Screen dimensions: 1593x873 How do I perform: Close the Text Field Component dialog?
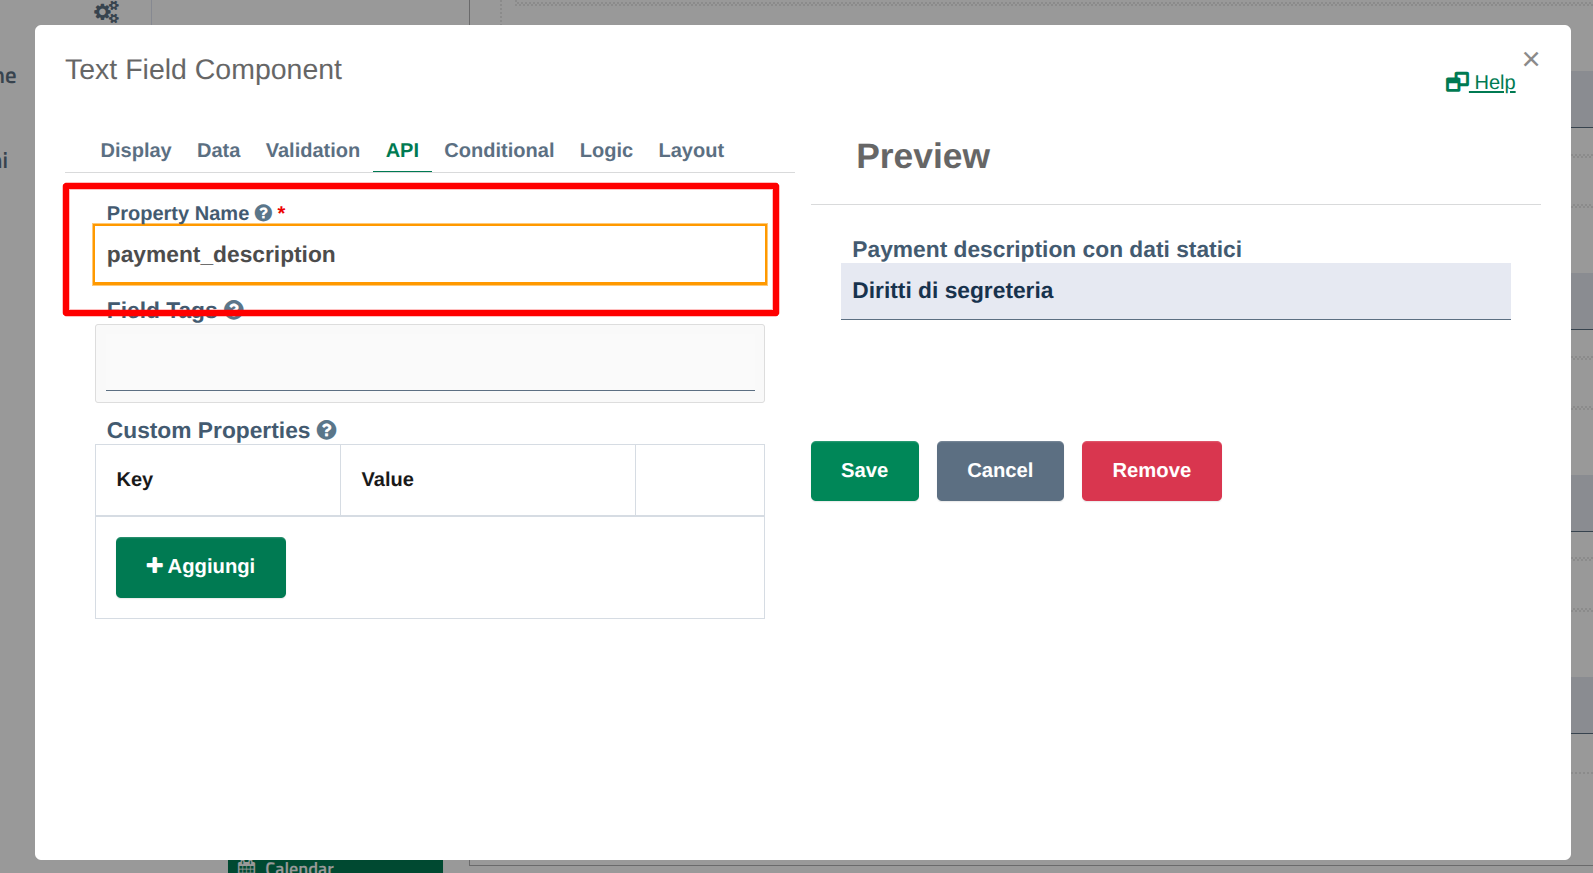point(1530,59)
